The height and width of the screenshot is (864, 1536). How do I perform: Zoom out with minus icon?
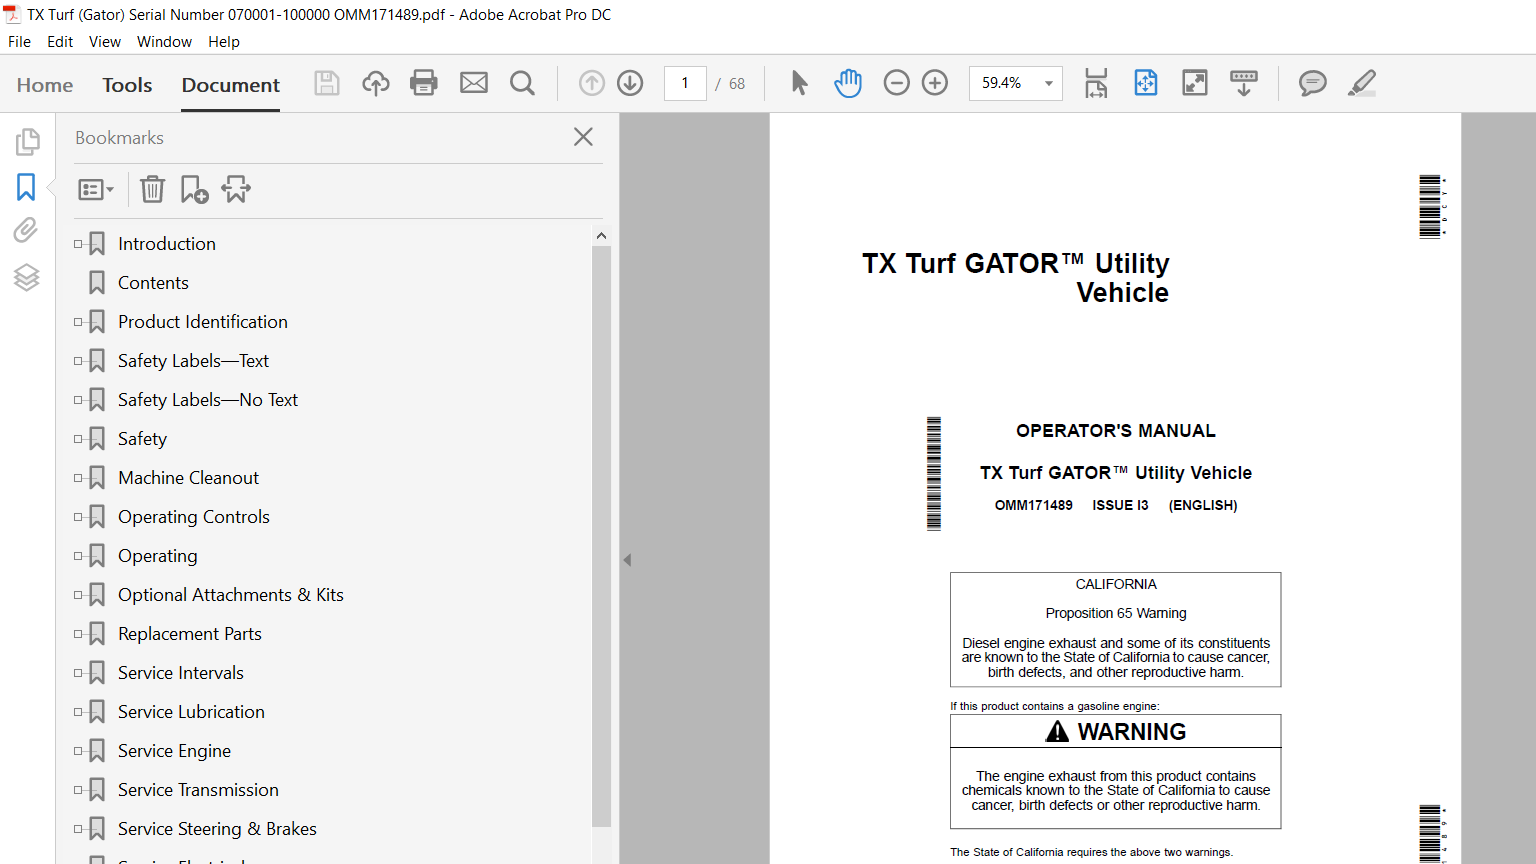(x=897, y=83)
